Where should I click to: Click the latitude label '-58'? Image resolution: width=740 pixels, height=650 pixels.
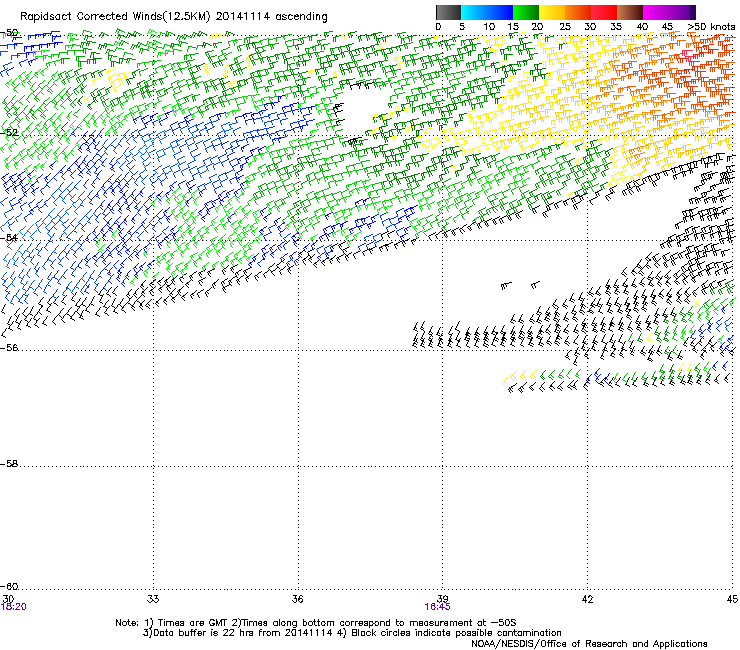[9, 464]
